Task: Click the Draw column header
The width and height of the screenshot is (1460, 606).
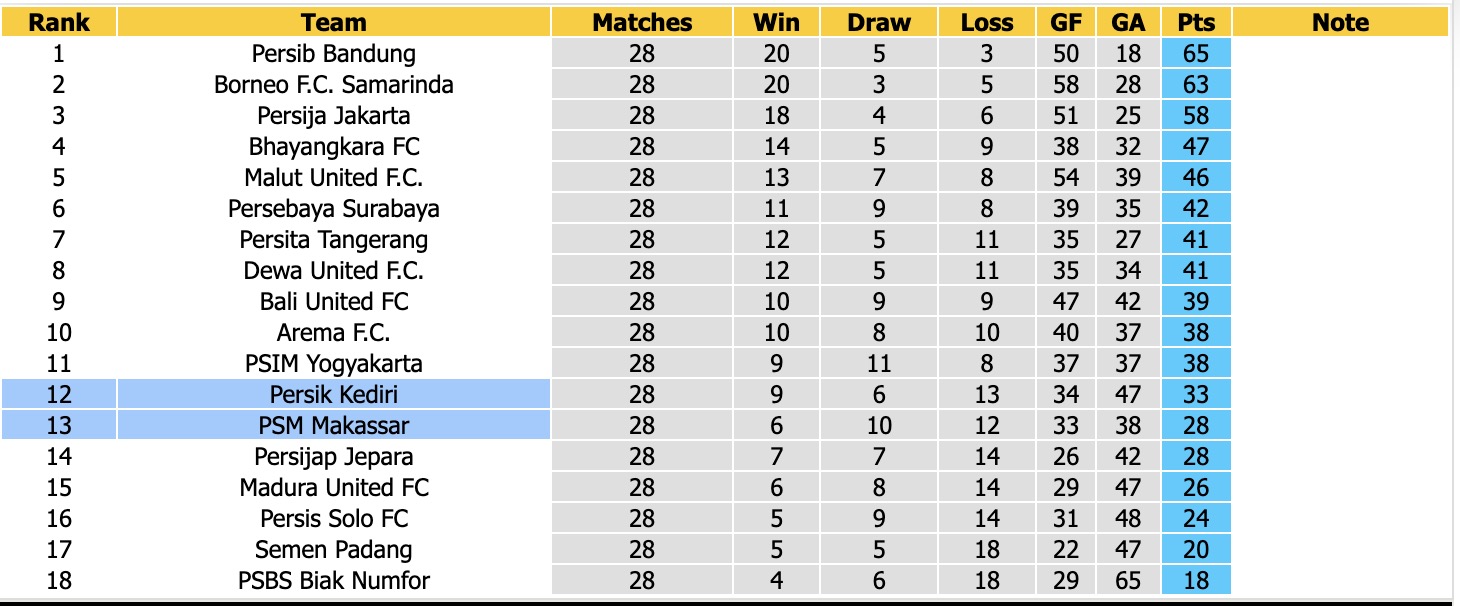Action: tap(879, 22)
